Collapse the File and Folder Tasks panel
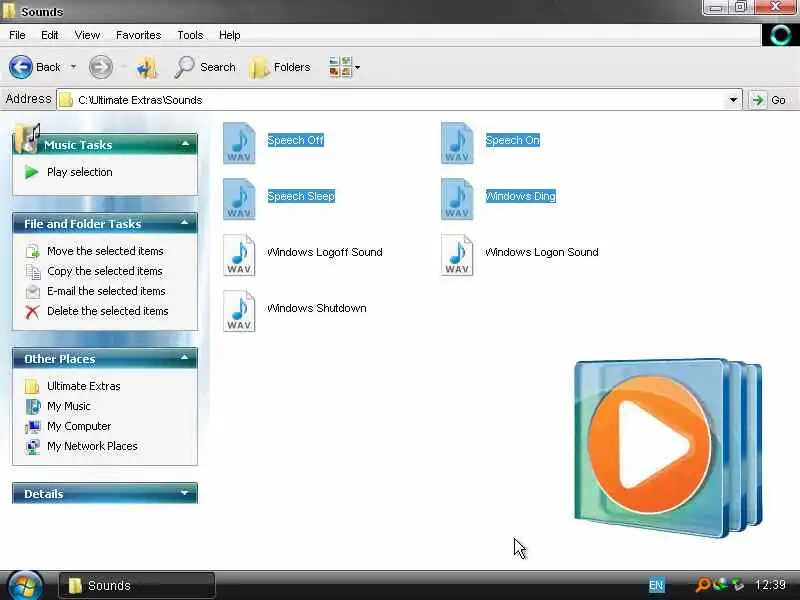Viewport: 800px width, 600px height. coord(184,223)
